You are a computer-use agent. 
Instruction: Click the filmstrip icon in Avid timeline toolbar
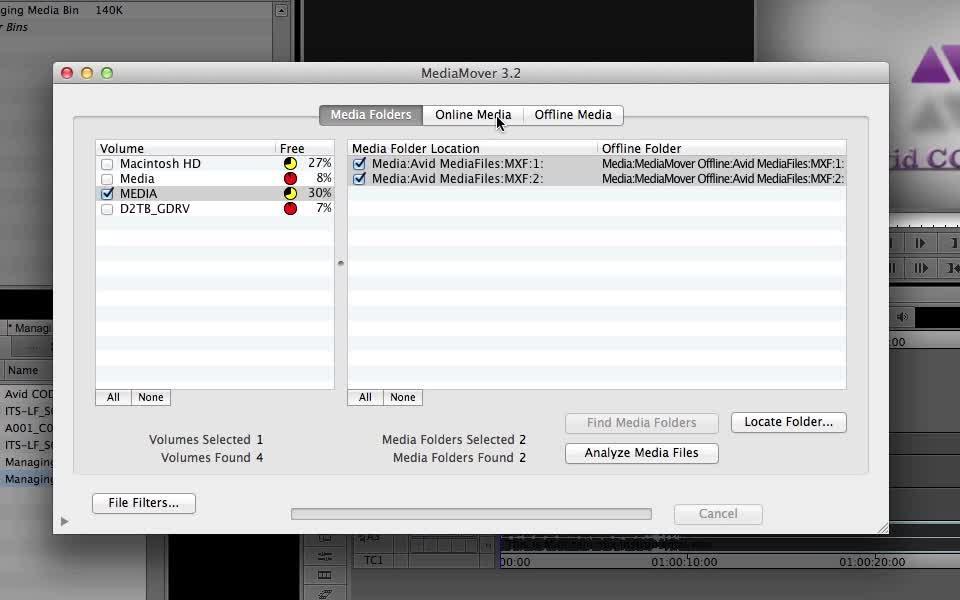(x=324, y=575)
